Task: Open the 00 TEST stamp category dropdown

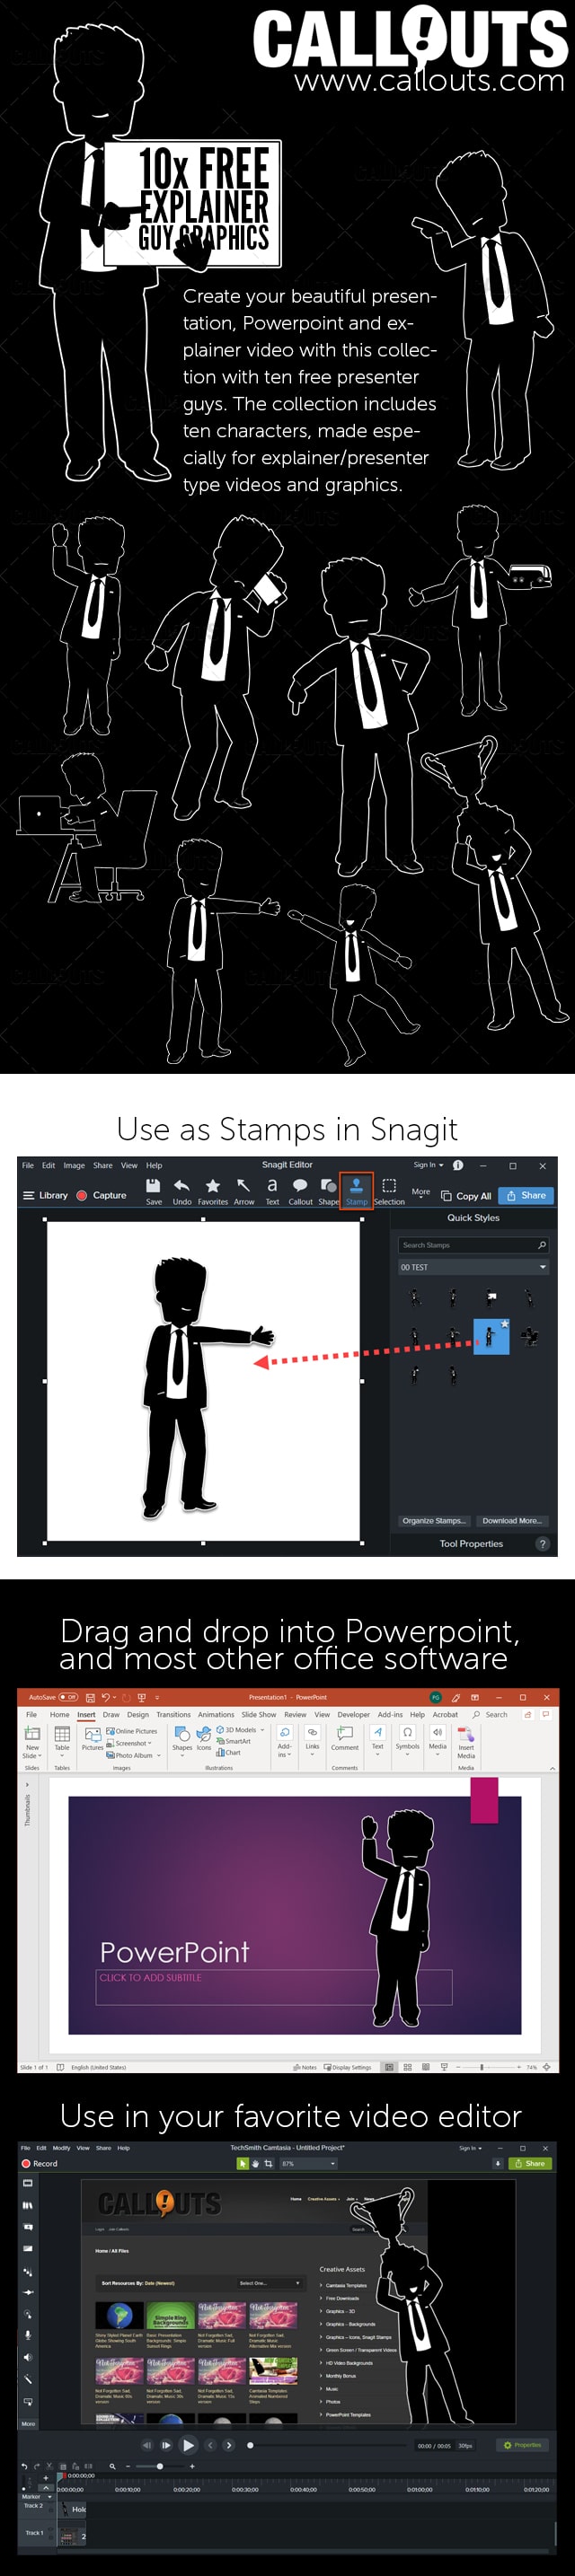Action: pos(472,1267)
